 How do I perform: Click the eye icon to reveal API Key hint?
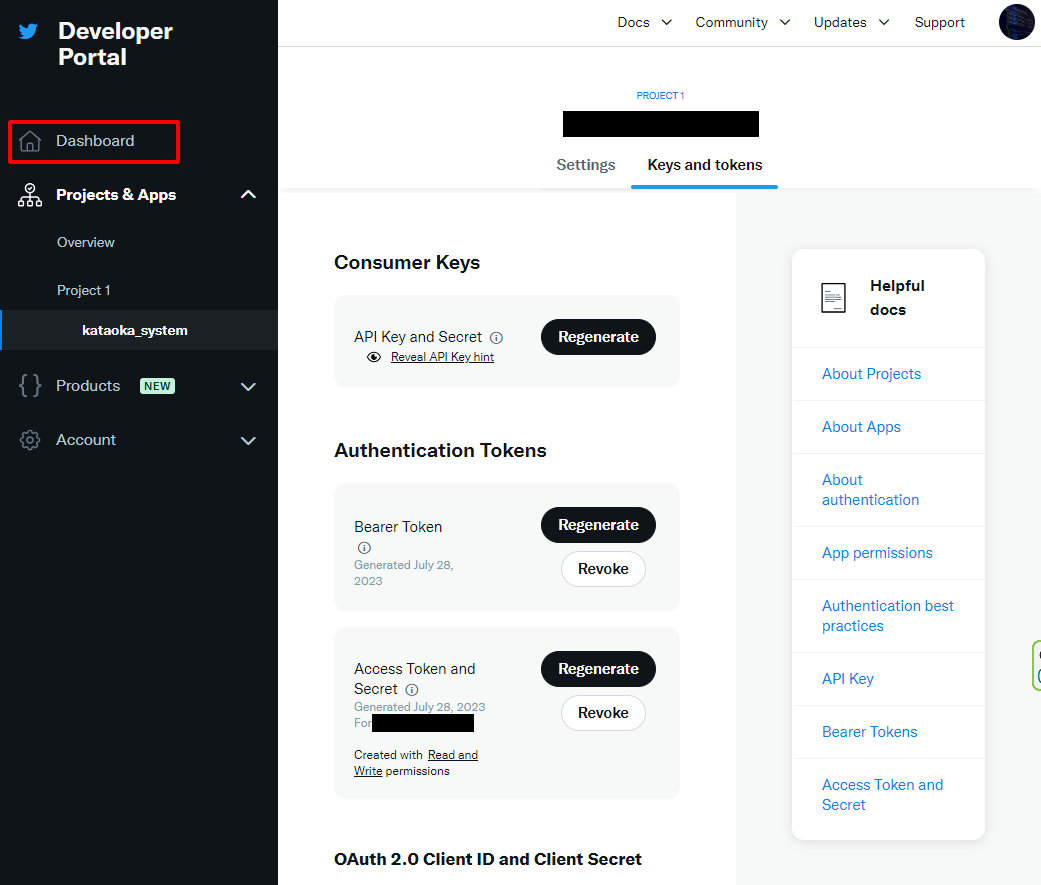coord(374,357)
